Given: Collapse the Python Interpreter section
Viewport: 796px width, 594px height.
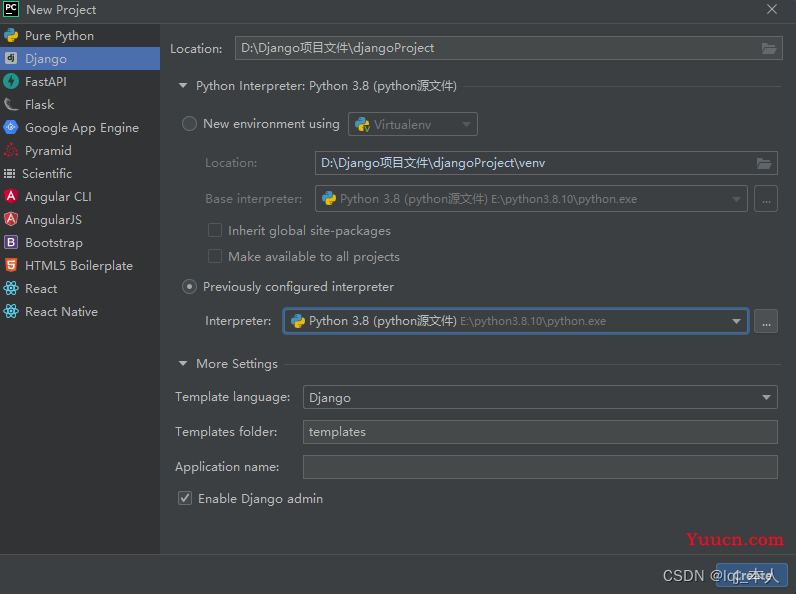Looking at the screenshot, I should (x=183, y=86).
